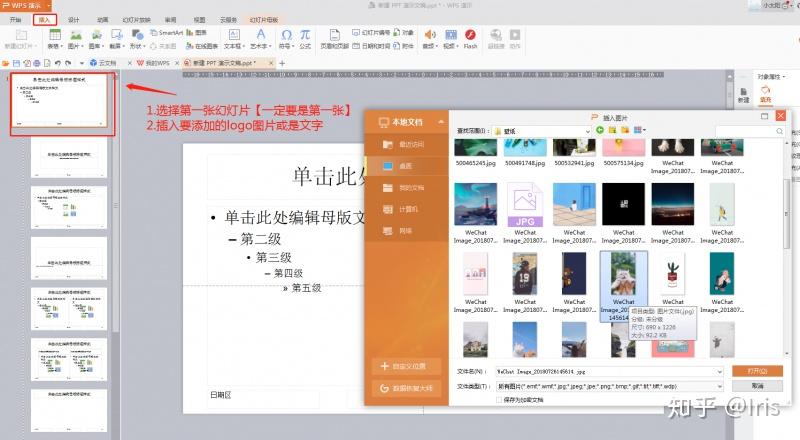800x440 pixels.
Task: Open the WPS 演示 application menu dropdown
Action: click(x=49, y=6)
